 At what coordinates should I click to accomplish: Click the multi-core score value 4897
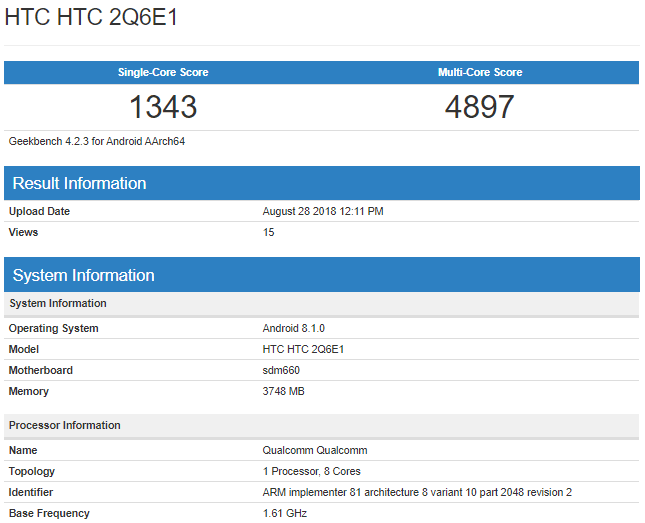(x=480, y=107)
